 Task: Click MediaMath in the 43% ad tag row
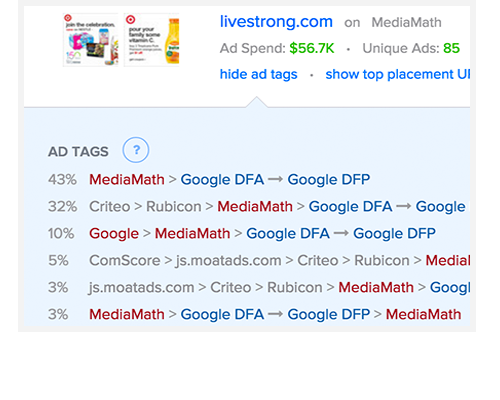click(127, 180)
